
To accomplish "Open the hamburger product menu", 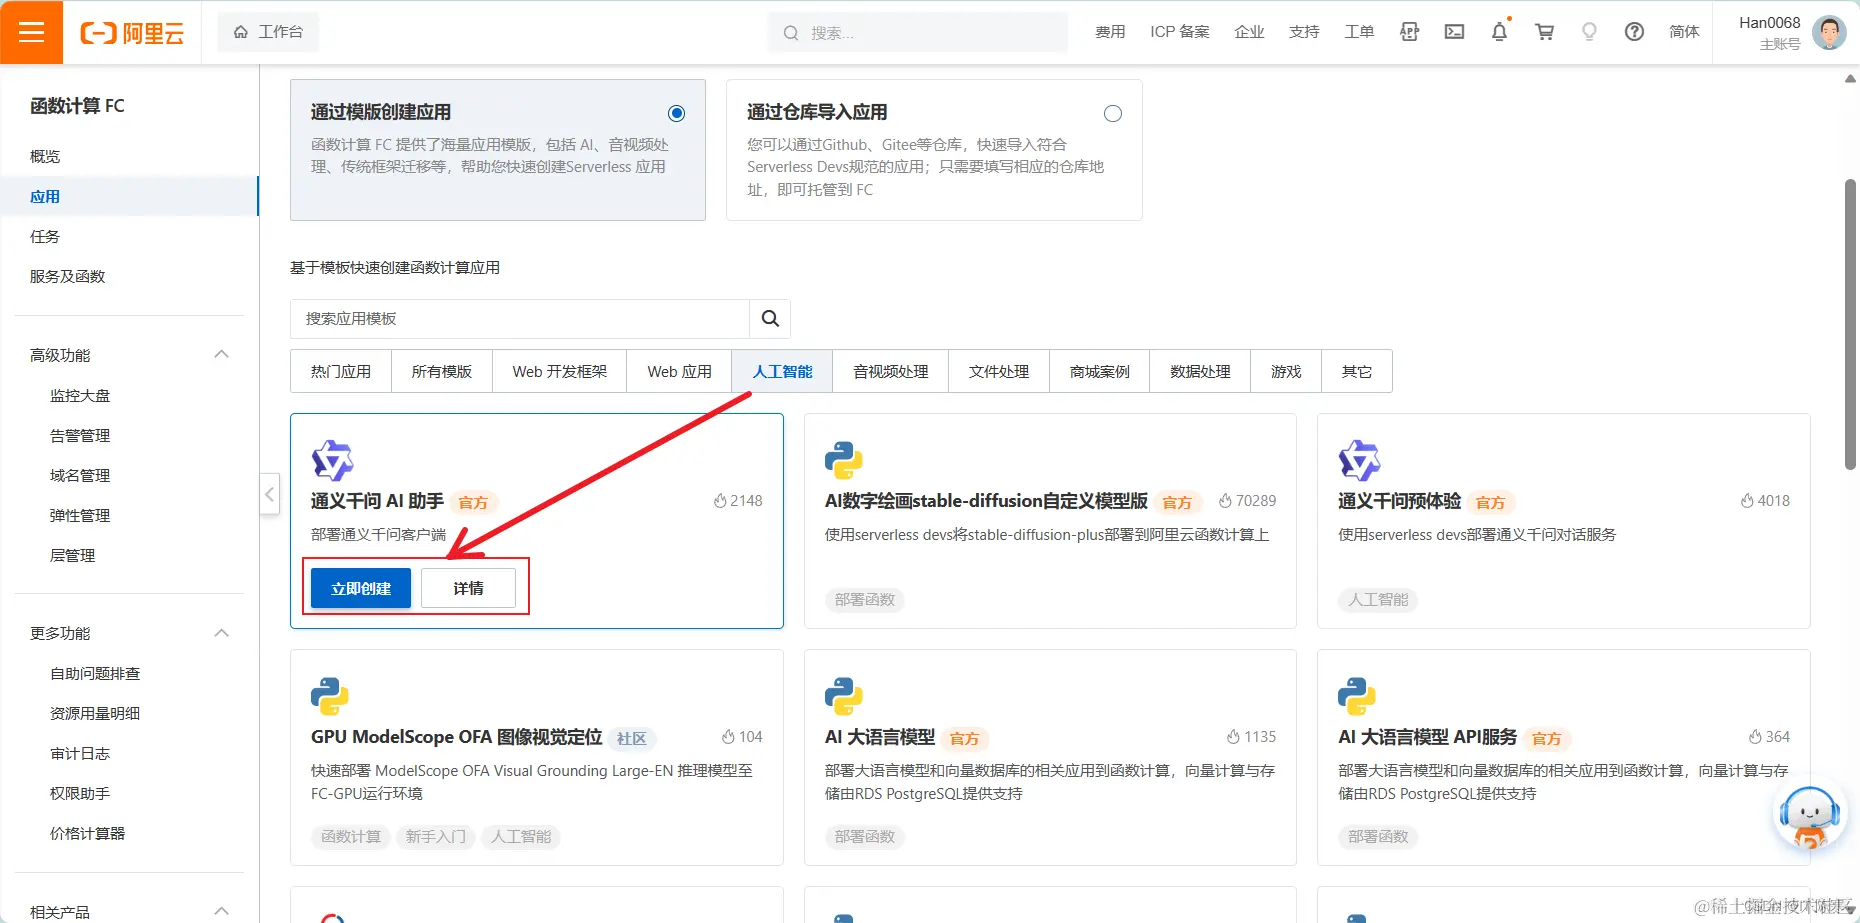I will [32, 32].
